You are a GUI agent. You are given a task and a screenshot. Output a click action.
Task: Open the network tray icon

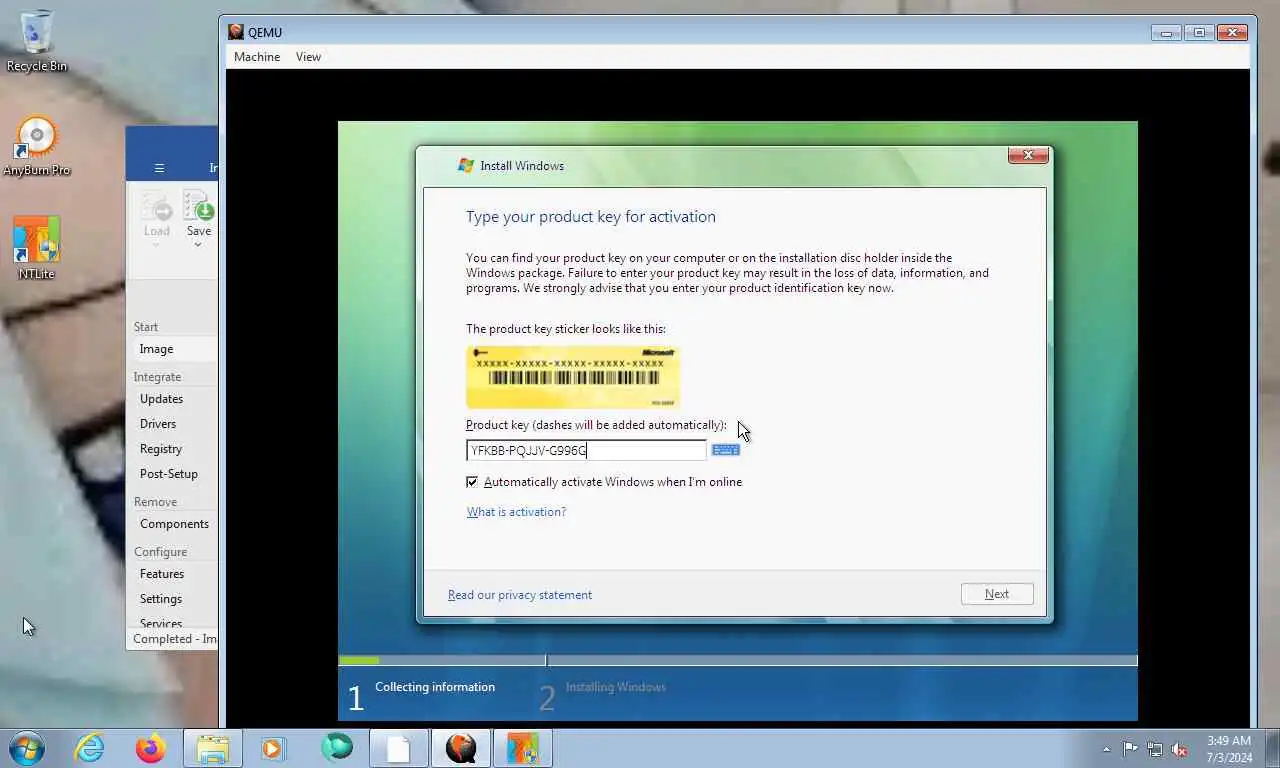[1155, 748]
